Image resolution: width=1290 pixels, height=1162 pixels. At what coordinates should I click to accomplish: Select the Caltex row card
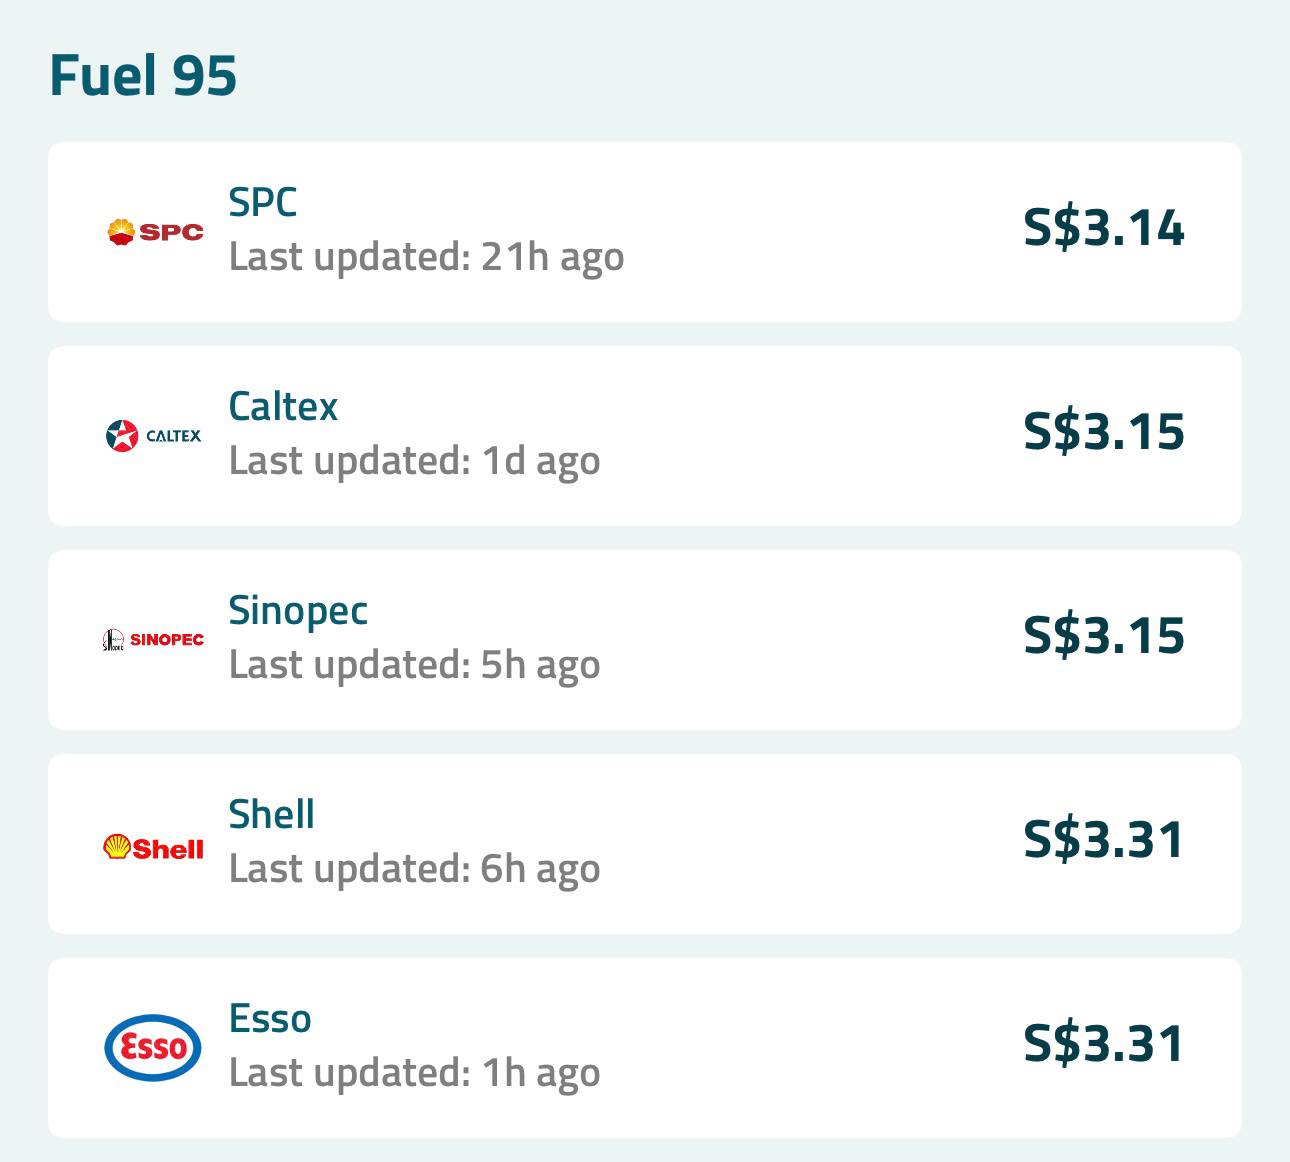(644, 434)
